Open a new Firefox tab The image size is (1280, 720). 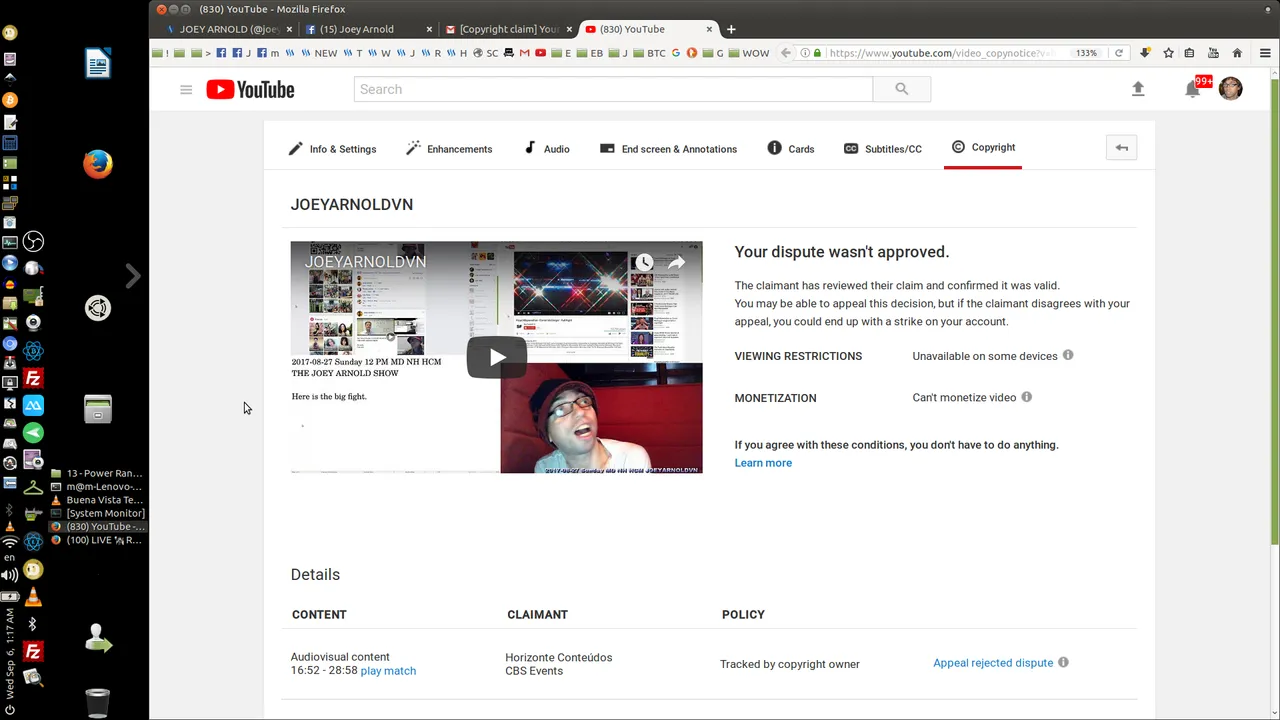click(731, 29)
